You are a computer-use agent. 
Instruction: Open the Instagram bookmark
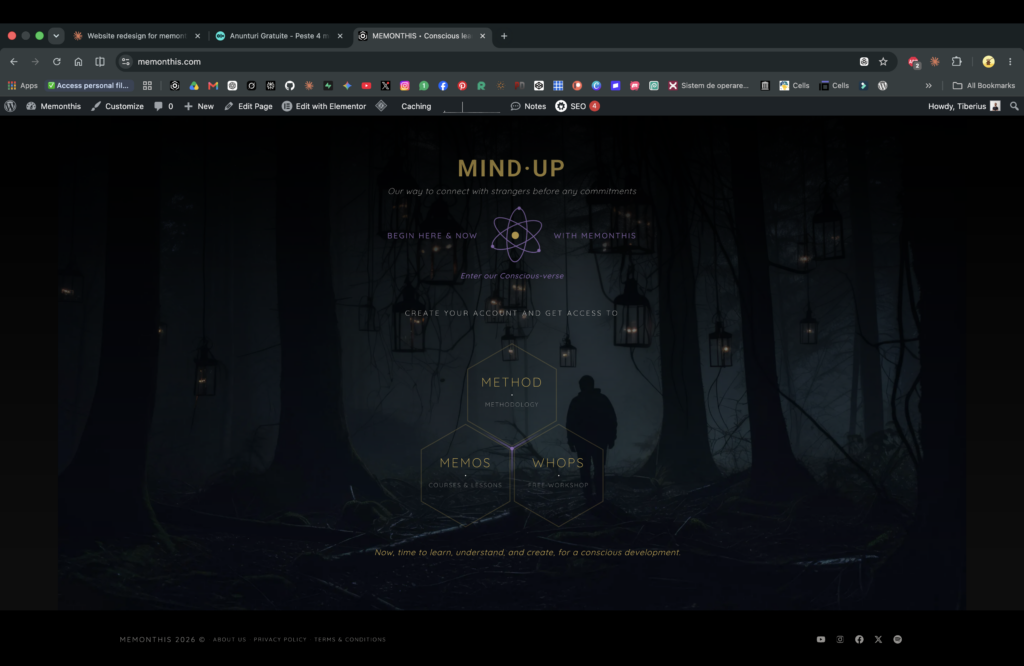point(405,86)
